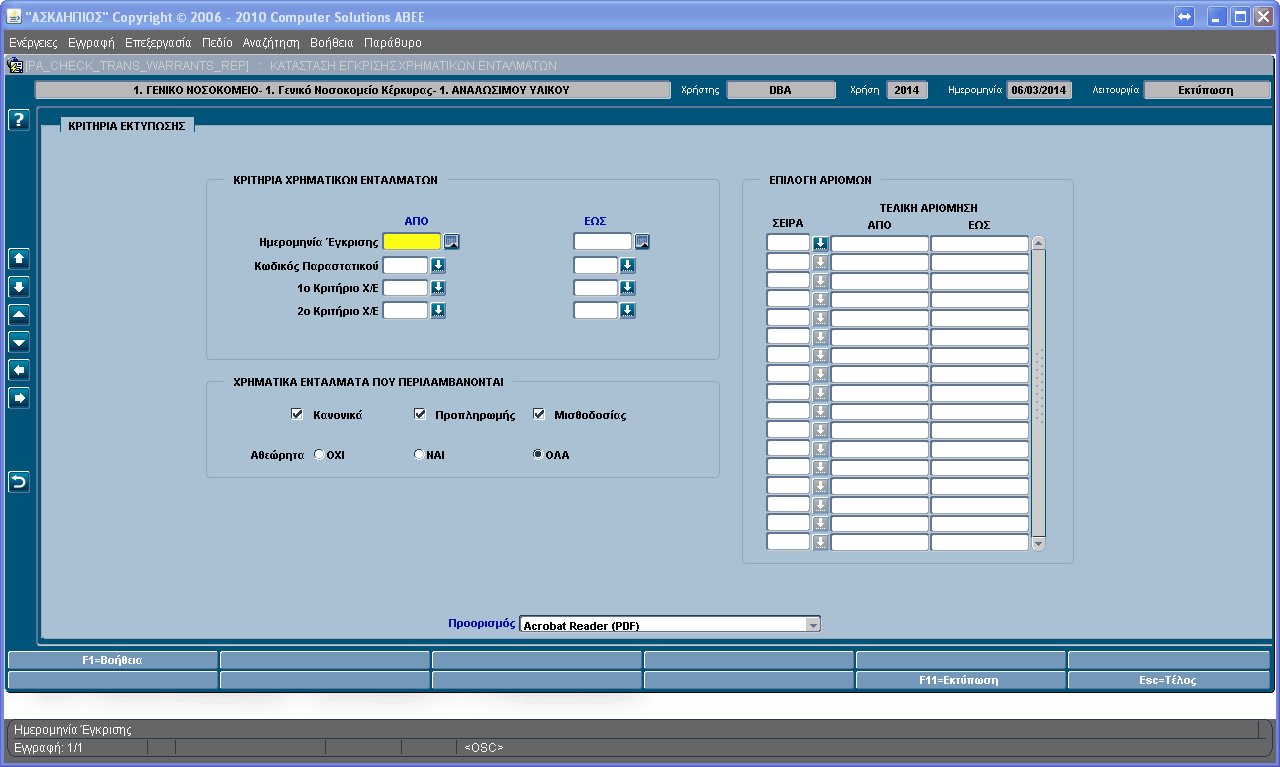Click the question mark help icon

(x=18, y=120)
